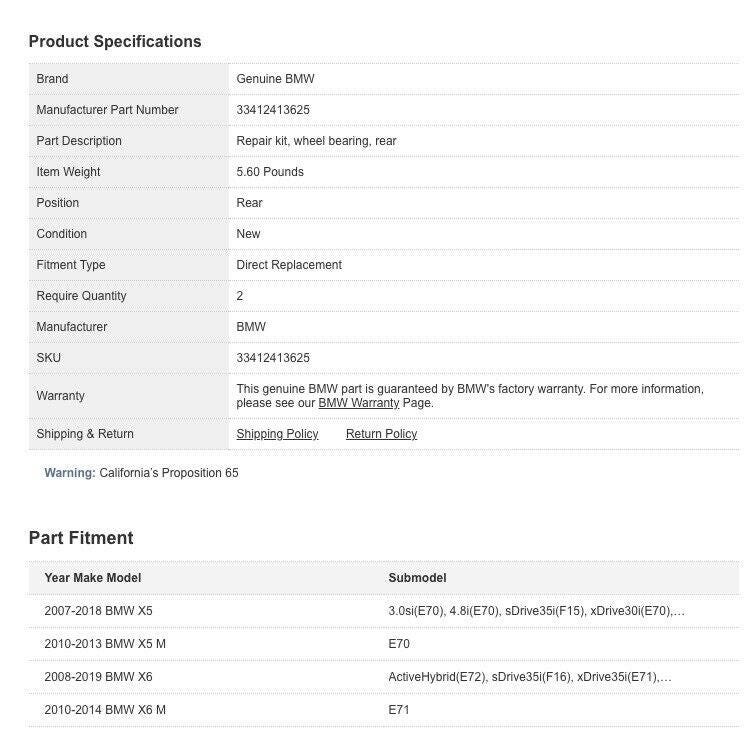This screenshot has height=745, width=754.
Task: Click the SKU number value
Action: (273, 358)
